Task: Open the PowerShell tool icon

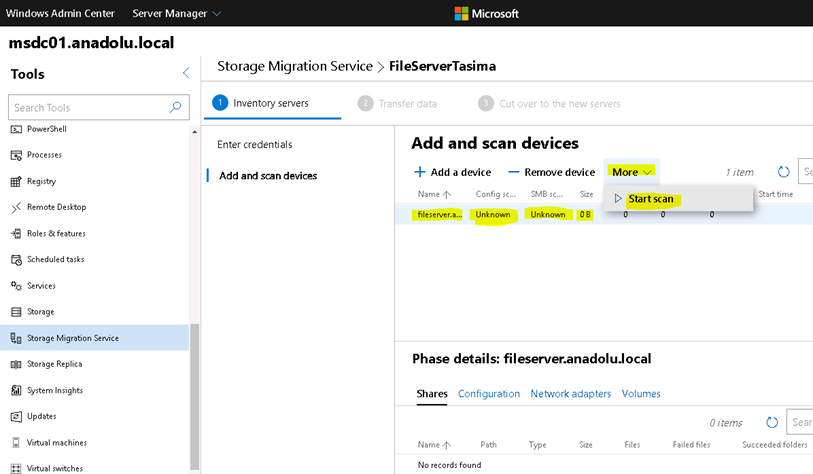Action: pyautogui.click(x=16, y=129)
